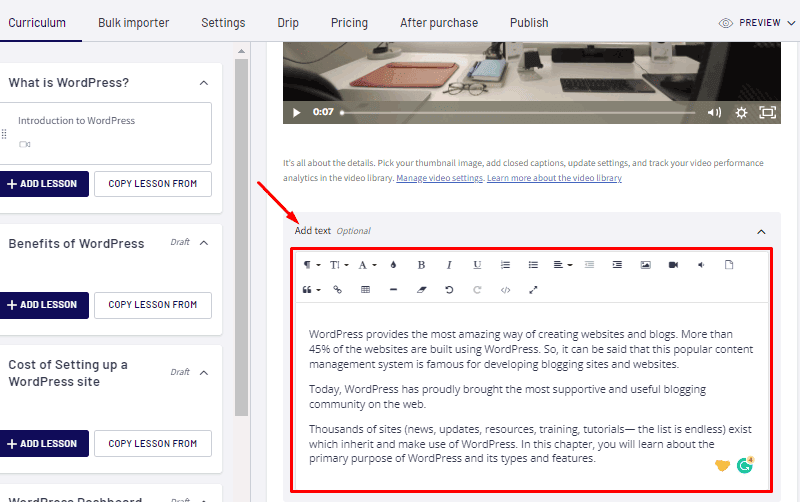This screenshot has height=502, width=800.
Task: Toggle underline formatting
Action: coord(477,265)
